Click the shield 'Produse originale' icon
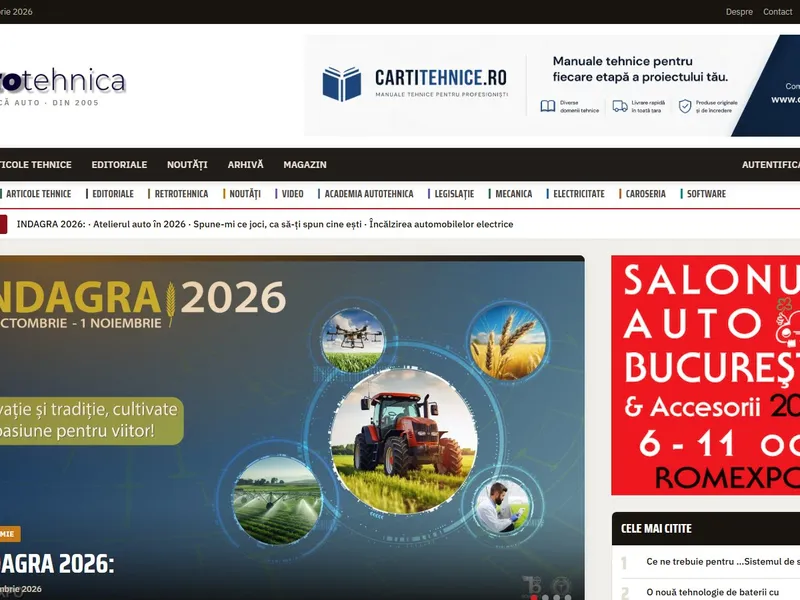The height and width of the screenshot is (600, 800). pyautogui.click(x=685, y=106)
